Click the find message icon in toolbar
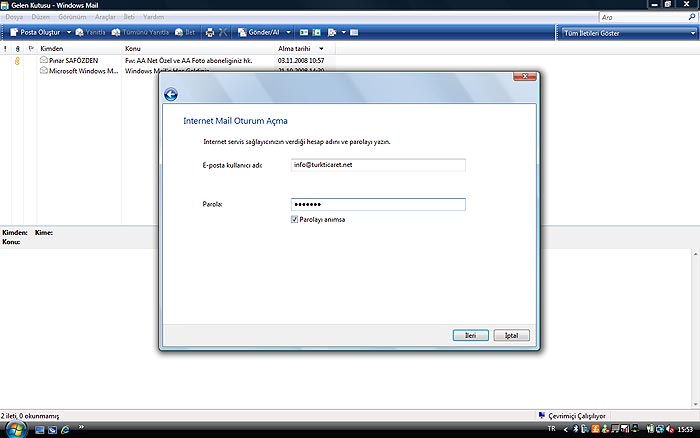Screen dimensions: 700x438 pos(332,32)
